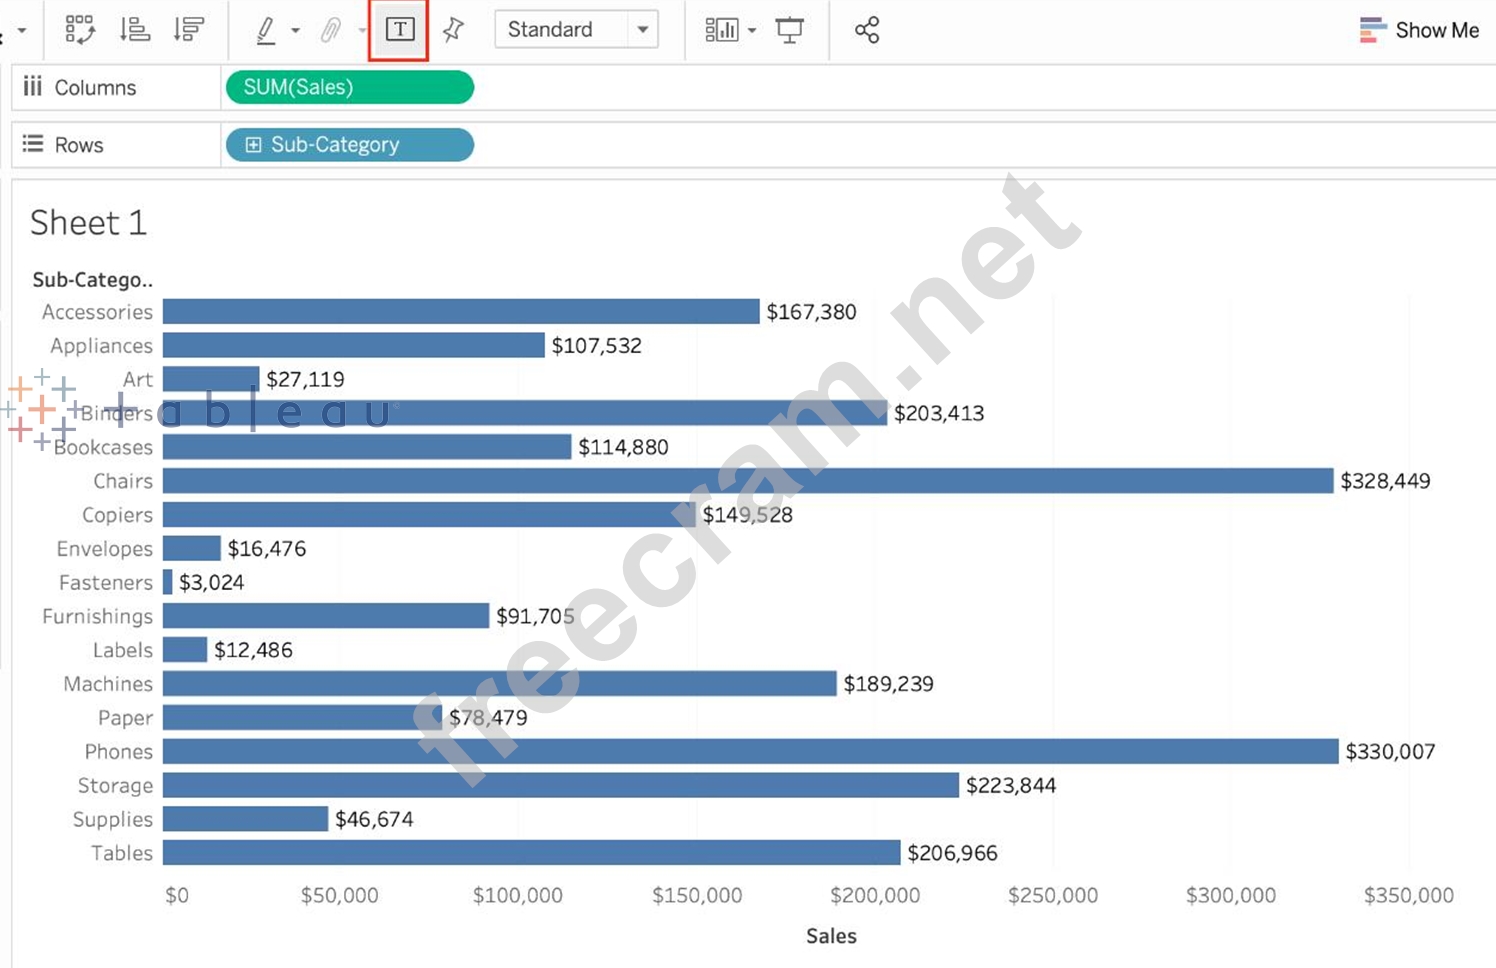This screenshot has width=1496, height=968.
Task: Sort Sub-Category descending by Sales
Action: click(x=188, y=30)
